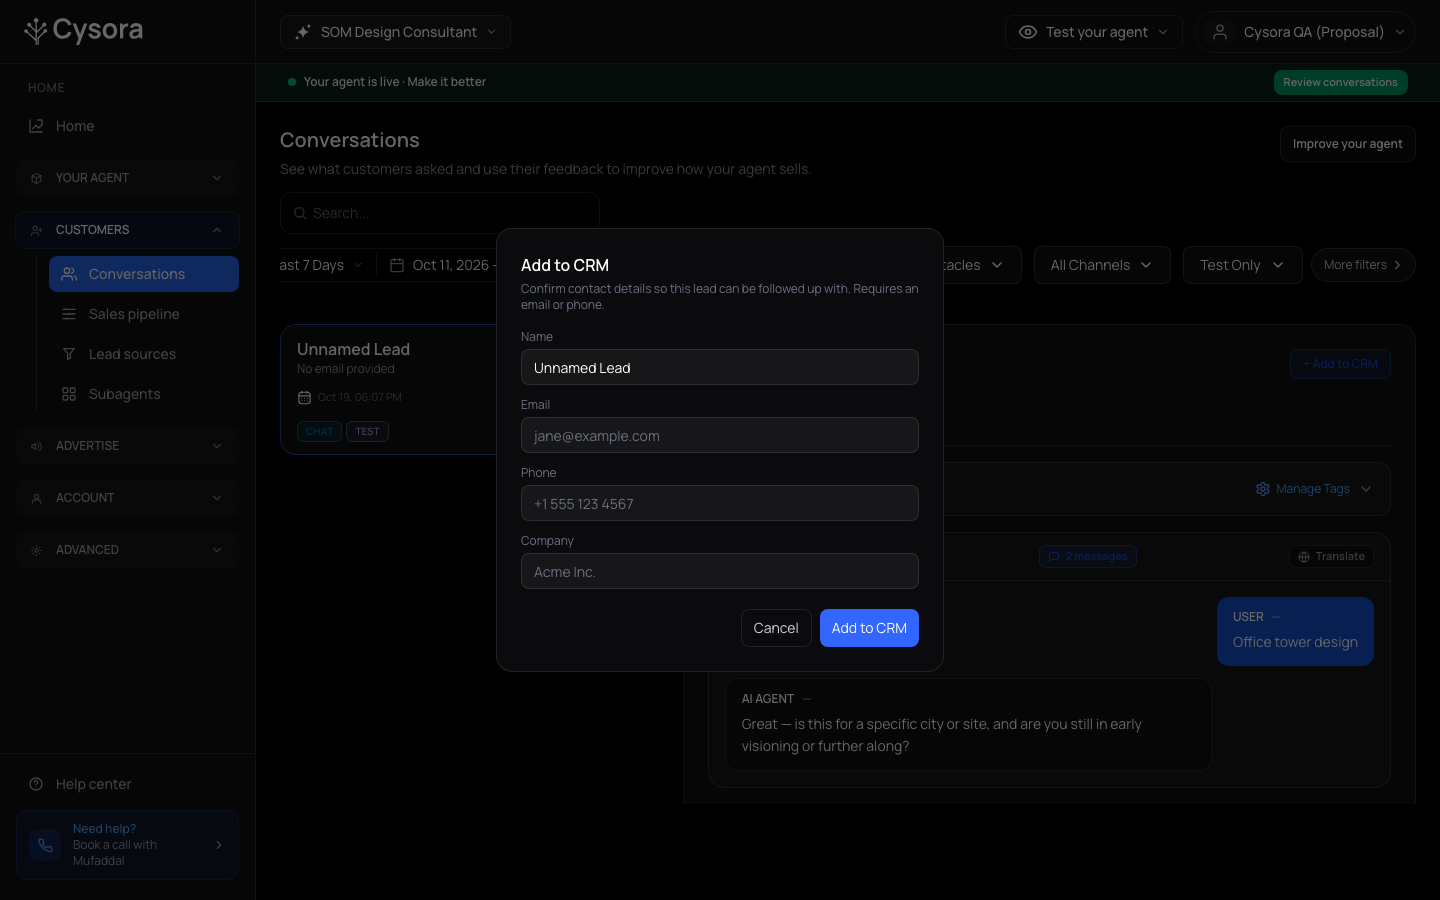Go to Sales pipeline

tap(144, 314)
